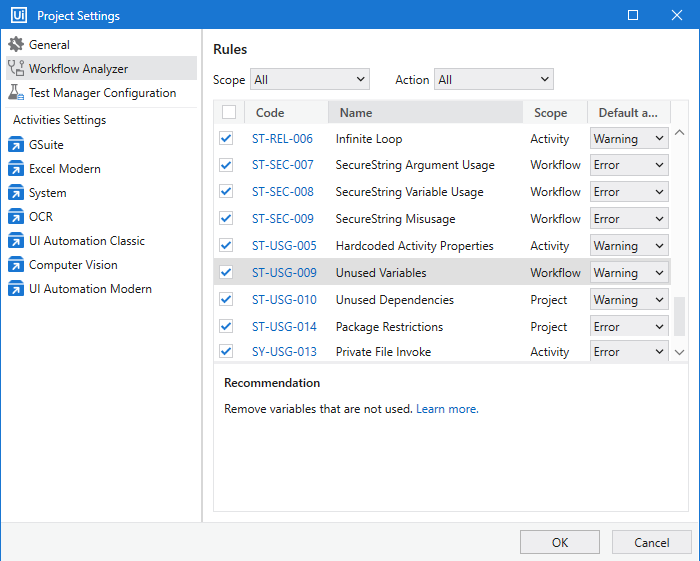Open the Scope filter dropdown
The width and height of the screenshot is (700, 561).
[x=309, y=79]
